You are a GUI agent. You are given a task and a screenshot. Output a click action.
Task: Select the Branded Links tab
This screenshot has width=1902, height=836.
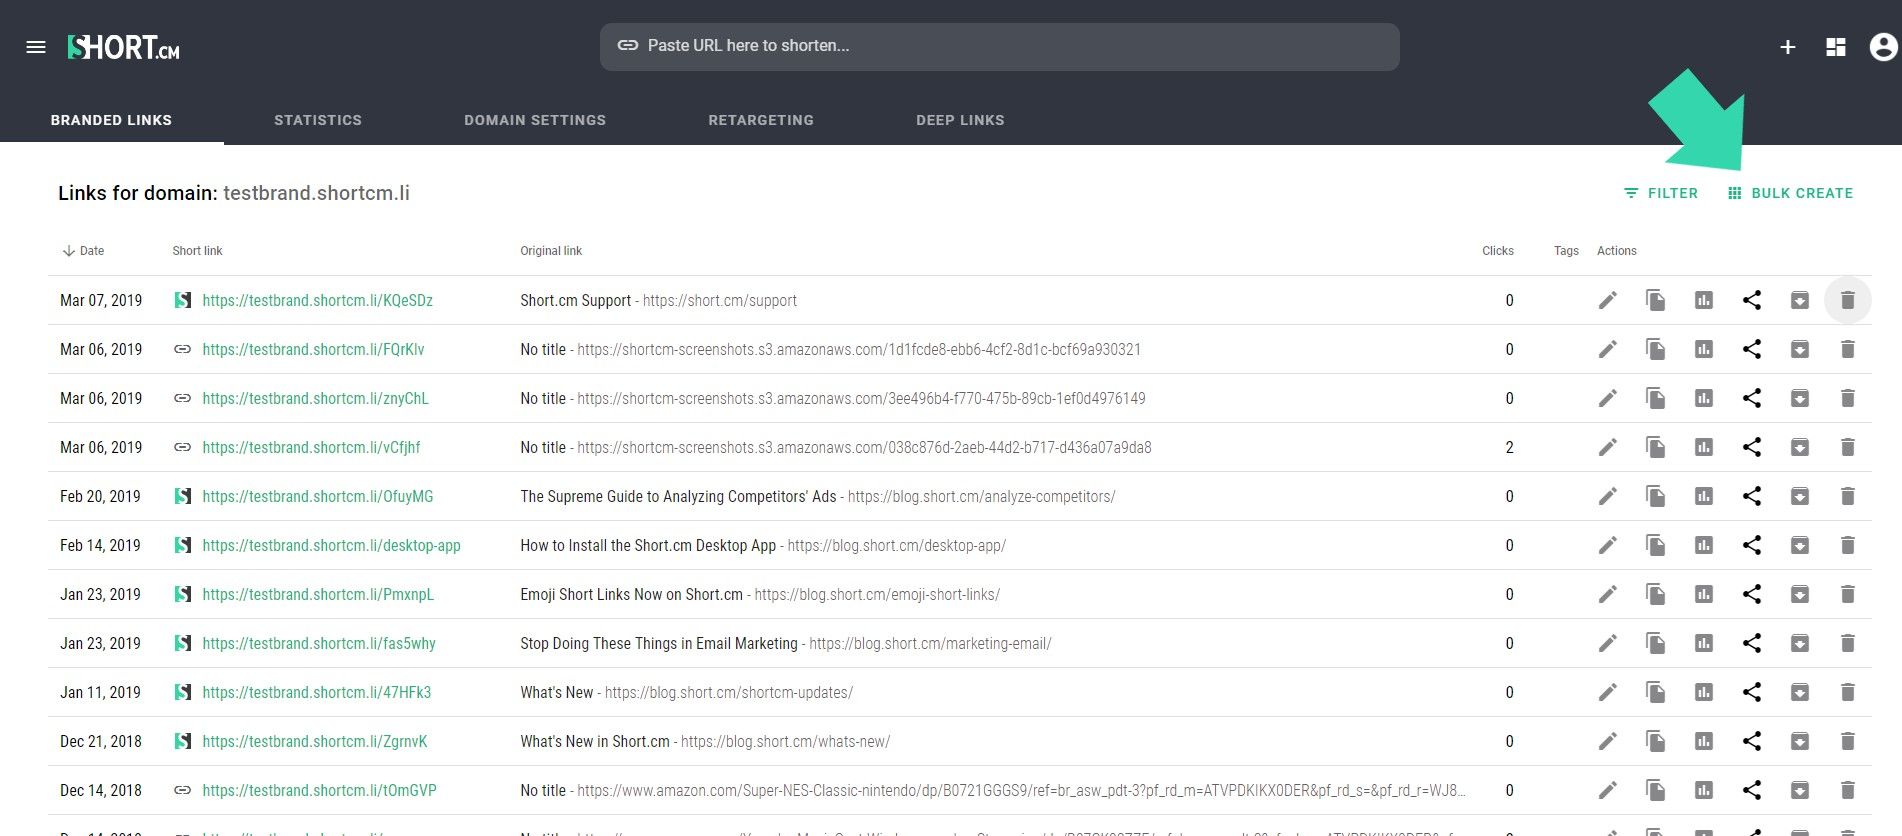click(x=111, y=120)
